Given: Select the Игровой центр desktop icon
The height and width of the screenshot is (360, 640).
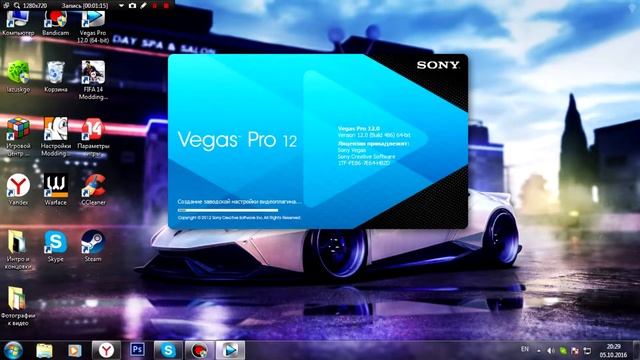Looking at the screenshot, I should (x=18, y=137).
